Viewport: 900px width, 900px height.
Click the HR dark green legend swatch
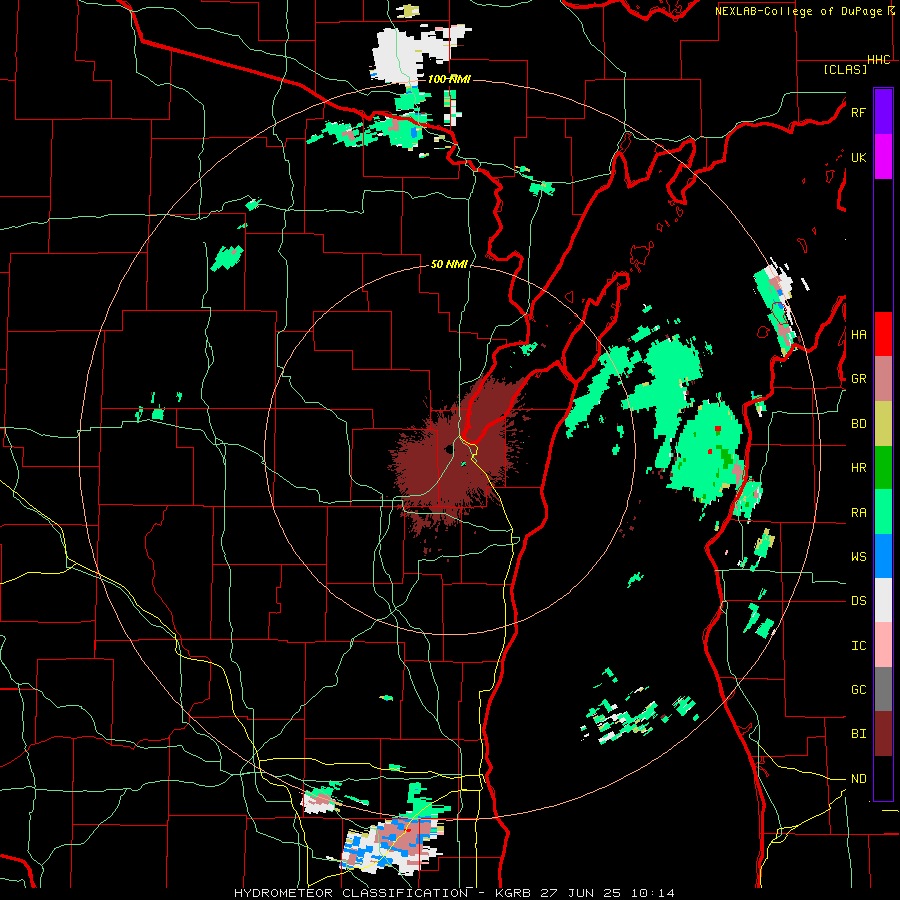pos(883,467)
